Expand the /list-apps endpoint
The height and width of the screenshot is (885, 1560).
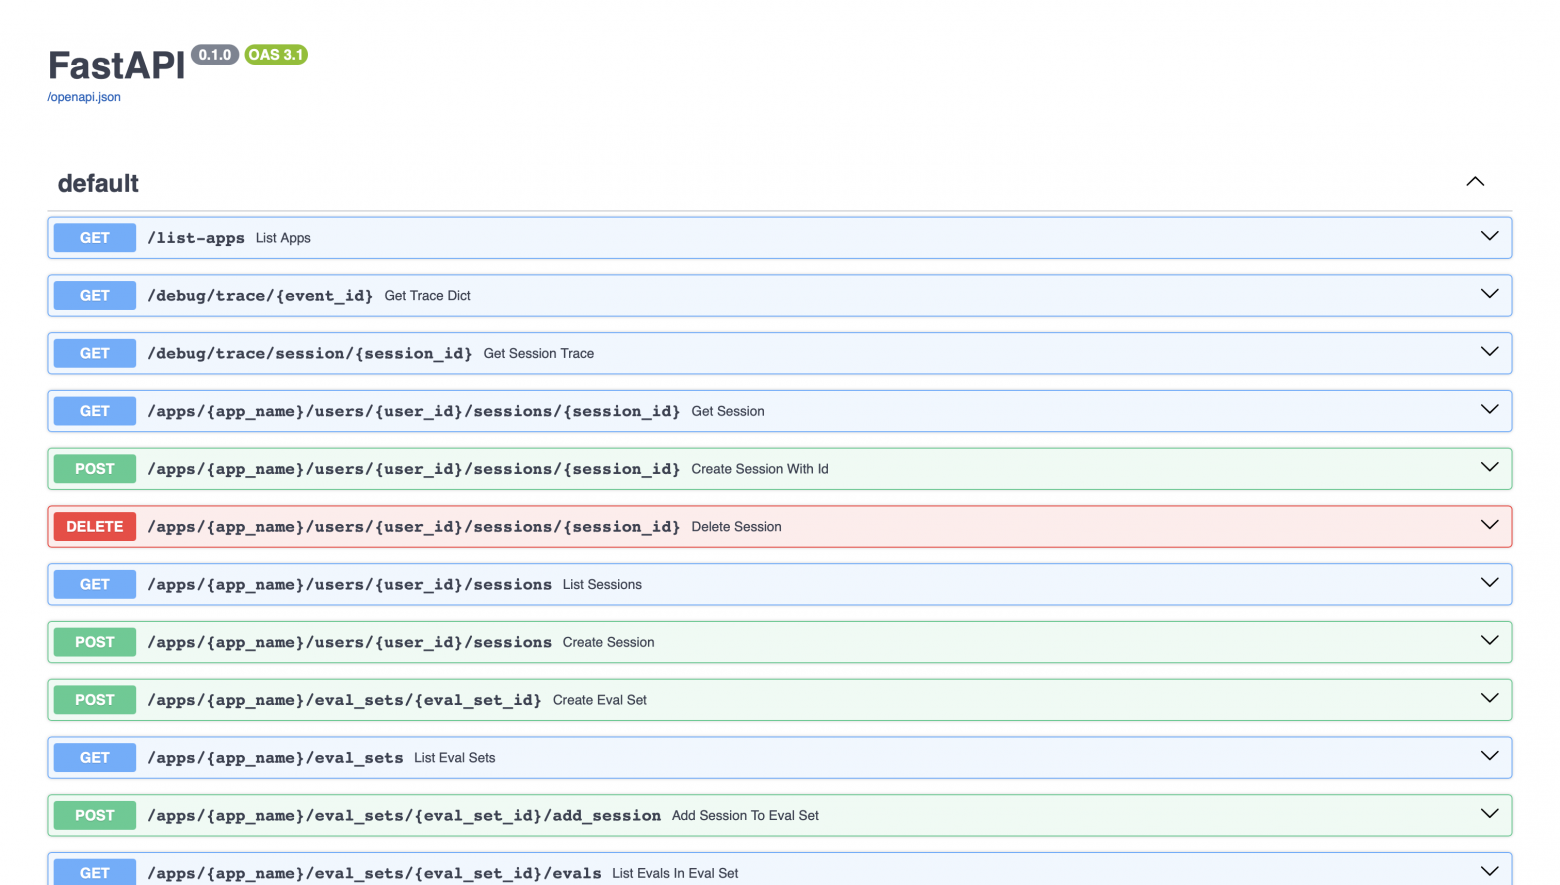tap(1489, 237)
